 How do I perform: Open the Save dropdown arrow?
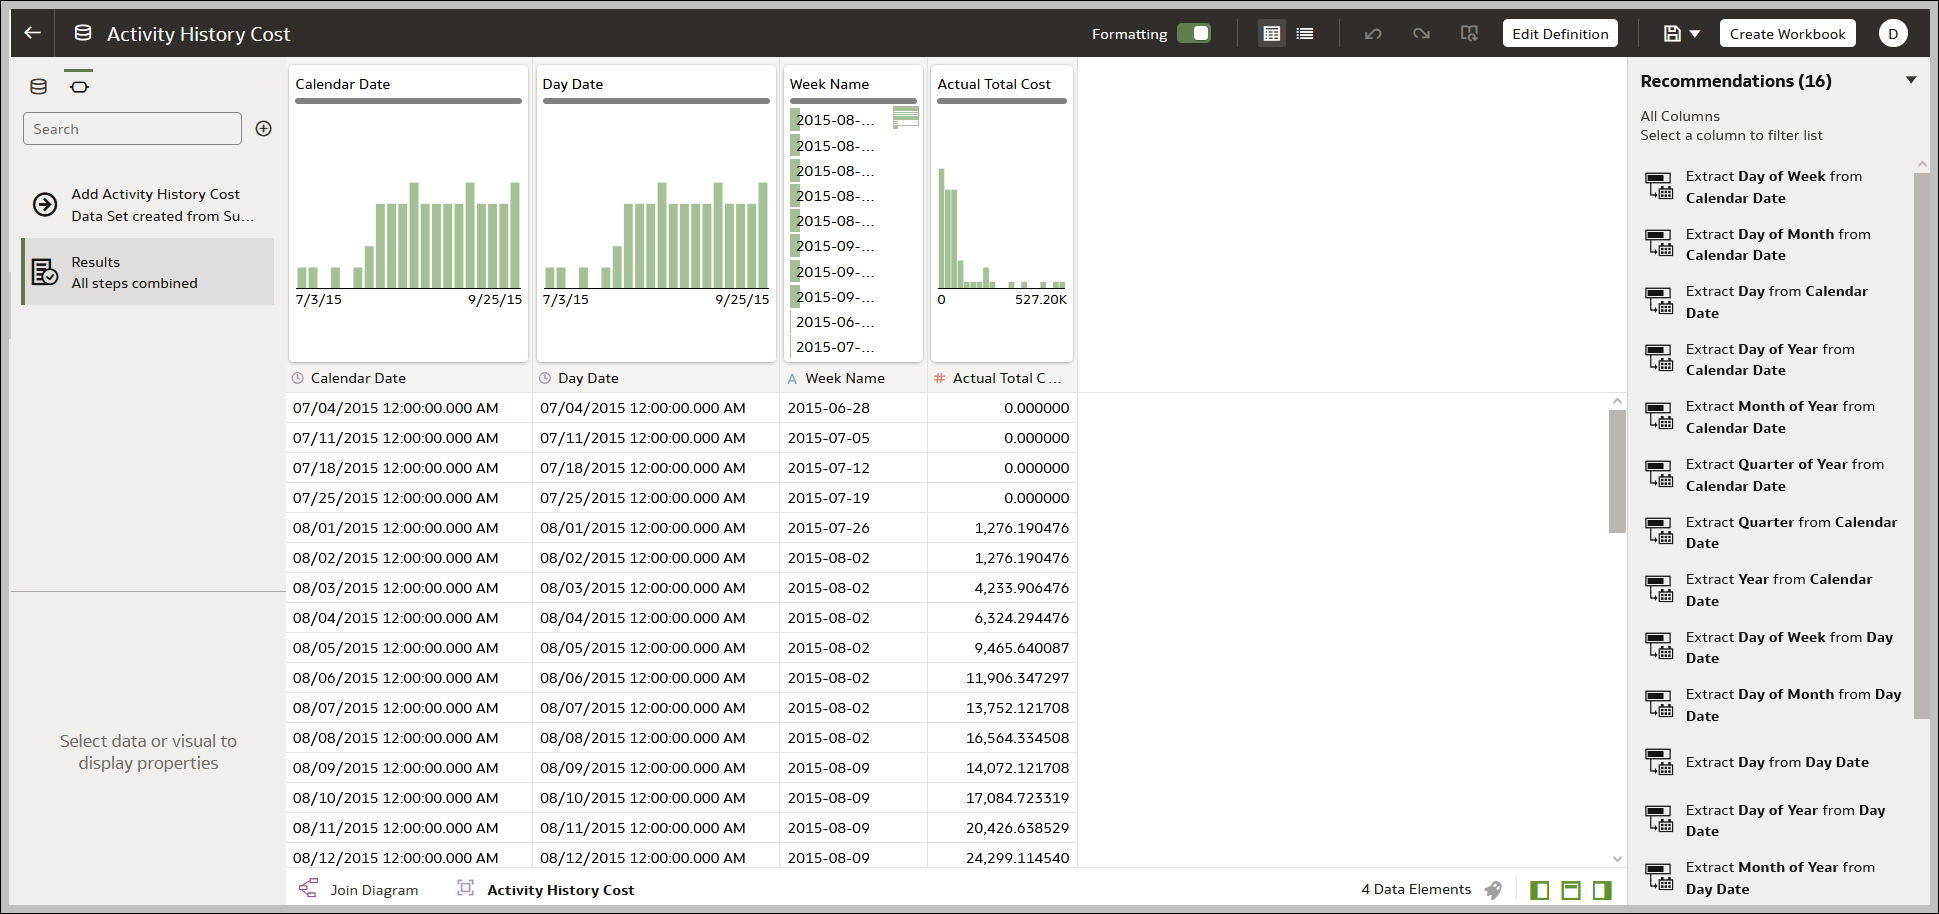coord(1695,34)
